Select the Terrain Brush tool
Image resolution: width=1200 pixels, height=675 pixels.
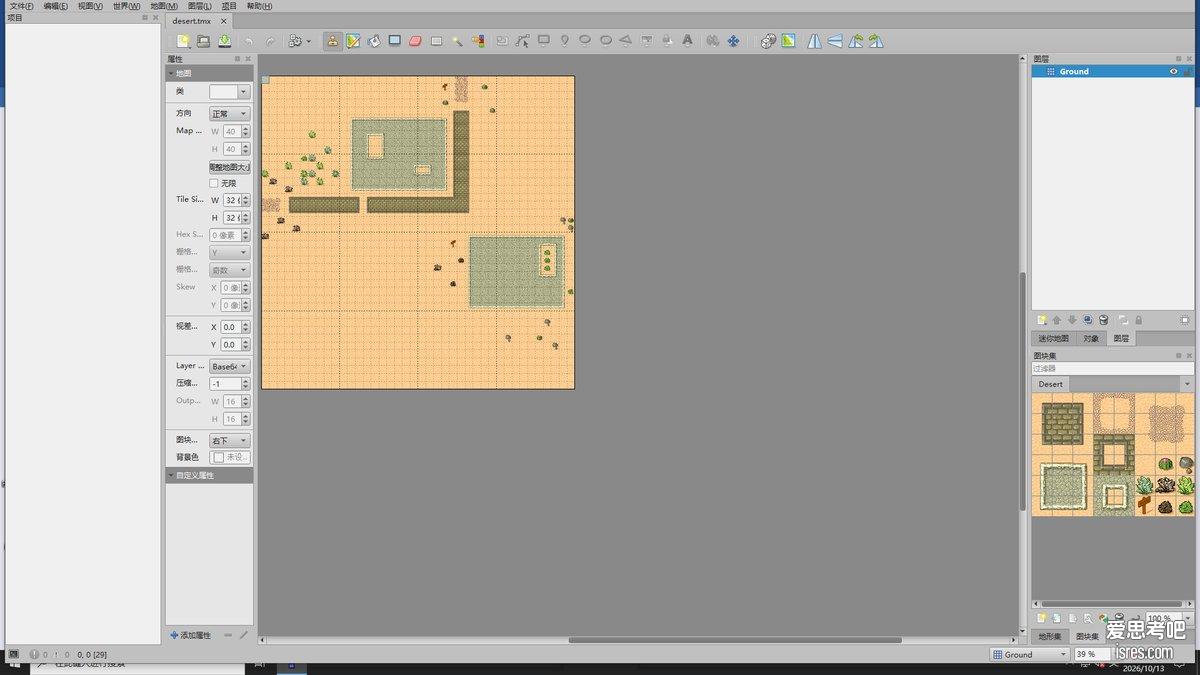[x=353, y=41]
